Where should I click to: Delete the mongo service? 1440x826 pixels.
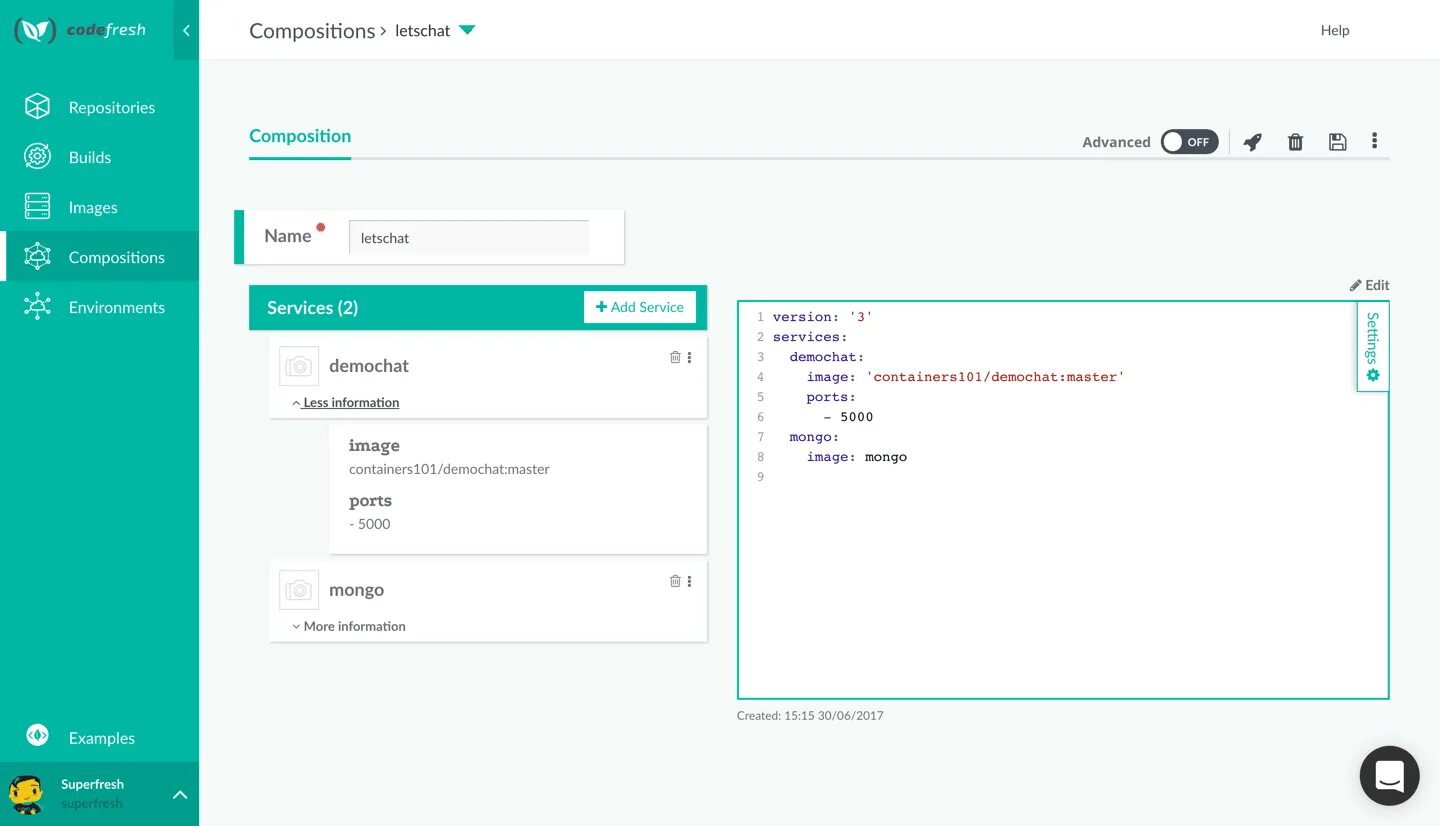tap(675, 581)
